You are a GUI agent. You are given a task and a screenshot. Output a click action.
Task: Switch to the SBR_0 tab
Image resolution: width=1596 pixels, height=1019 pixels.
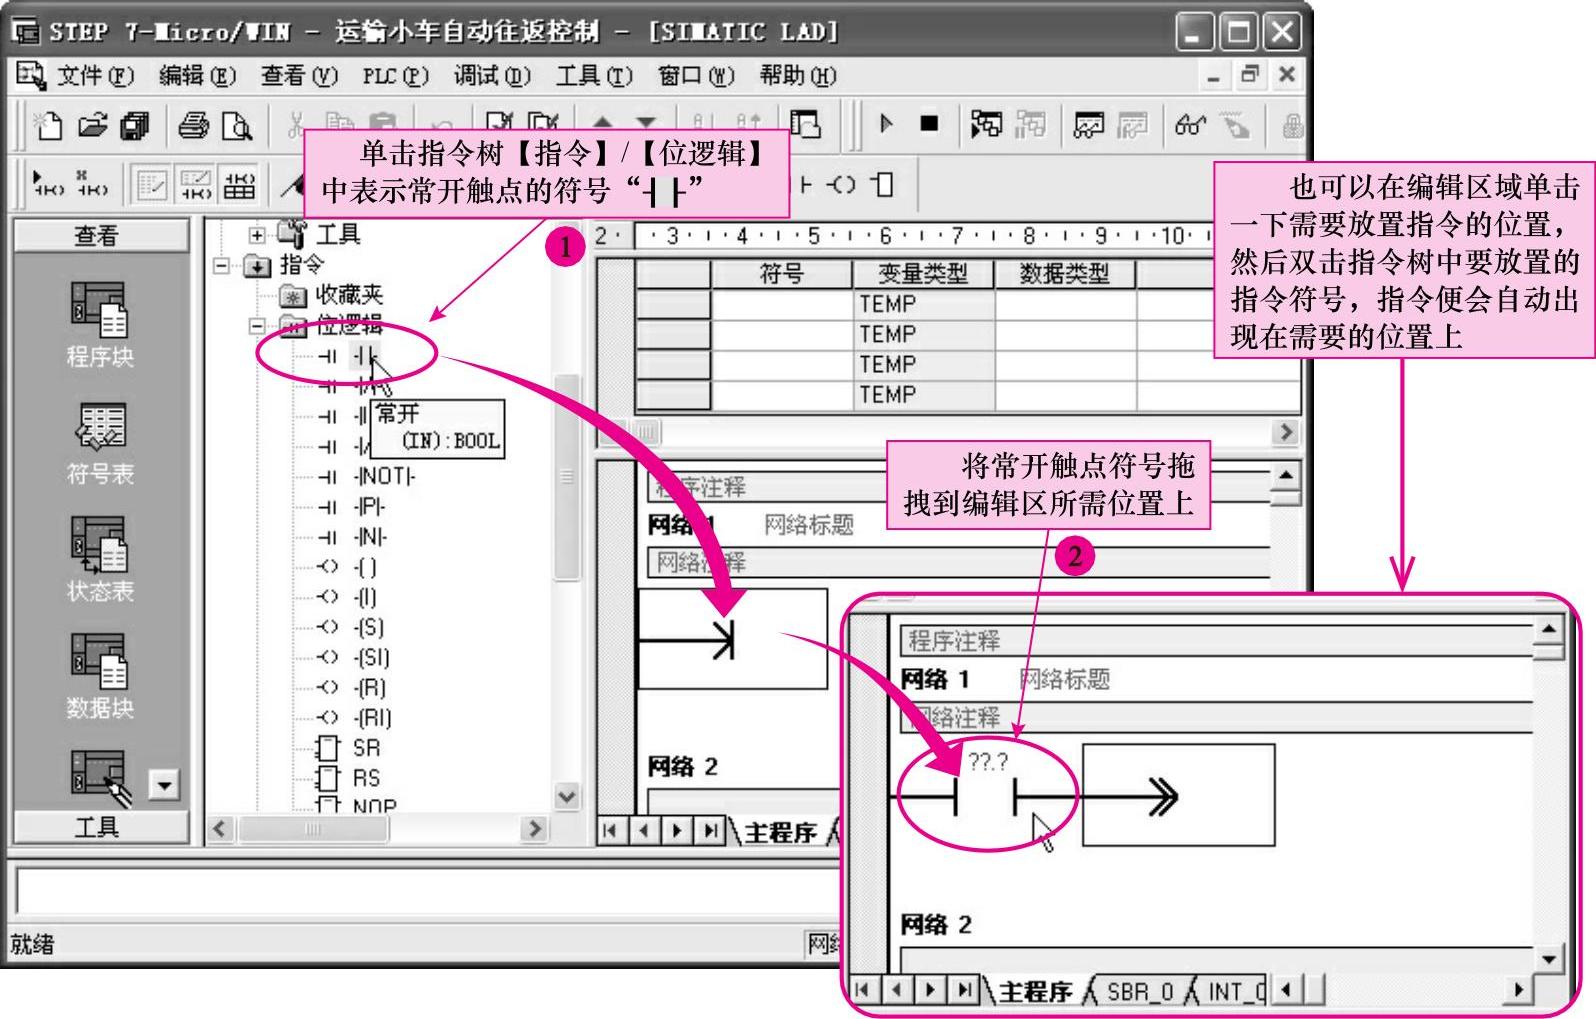pyautogui.click(x=1139, y=991)
